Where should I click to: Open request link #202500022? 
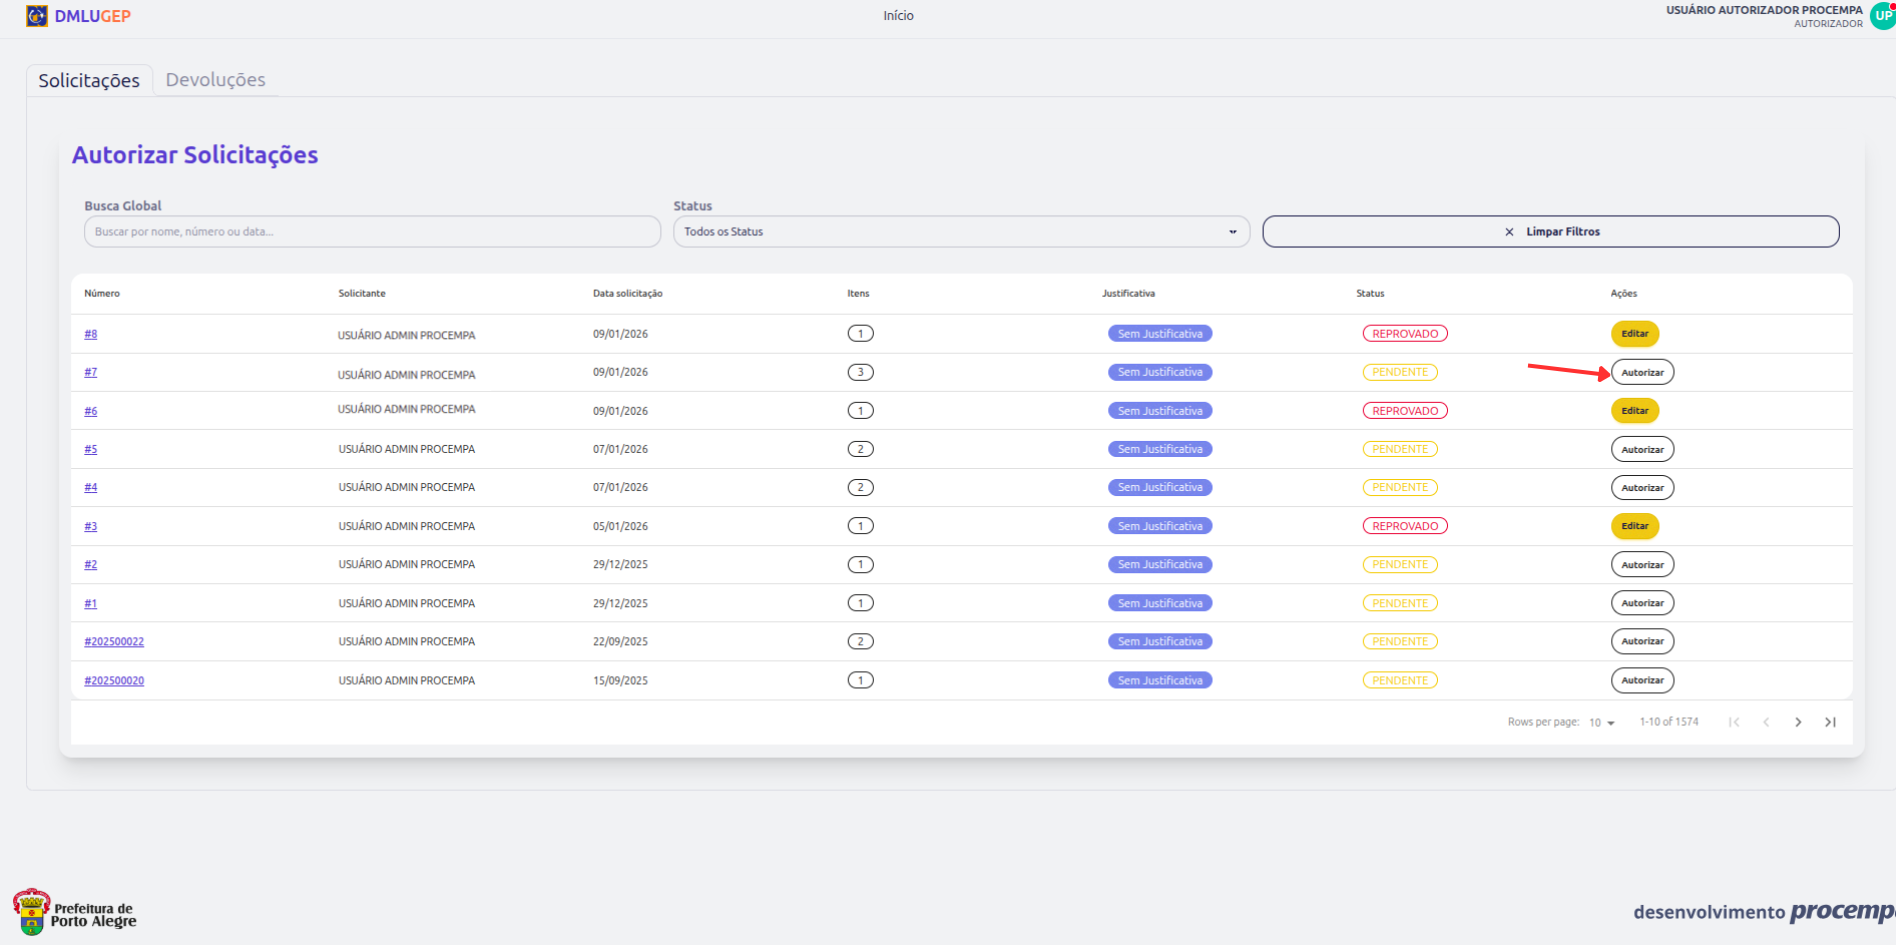click(x=114, y=642)
